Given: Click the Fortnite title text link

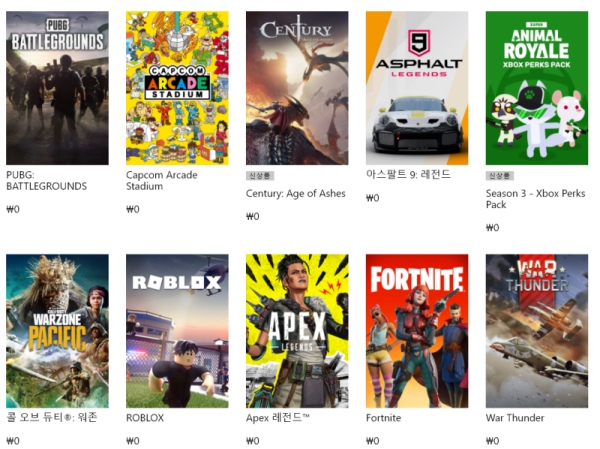Looking at the screenshot, I should 383,418.
